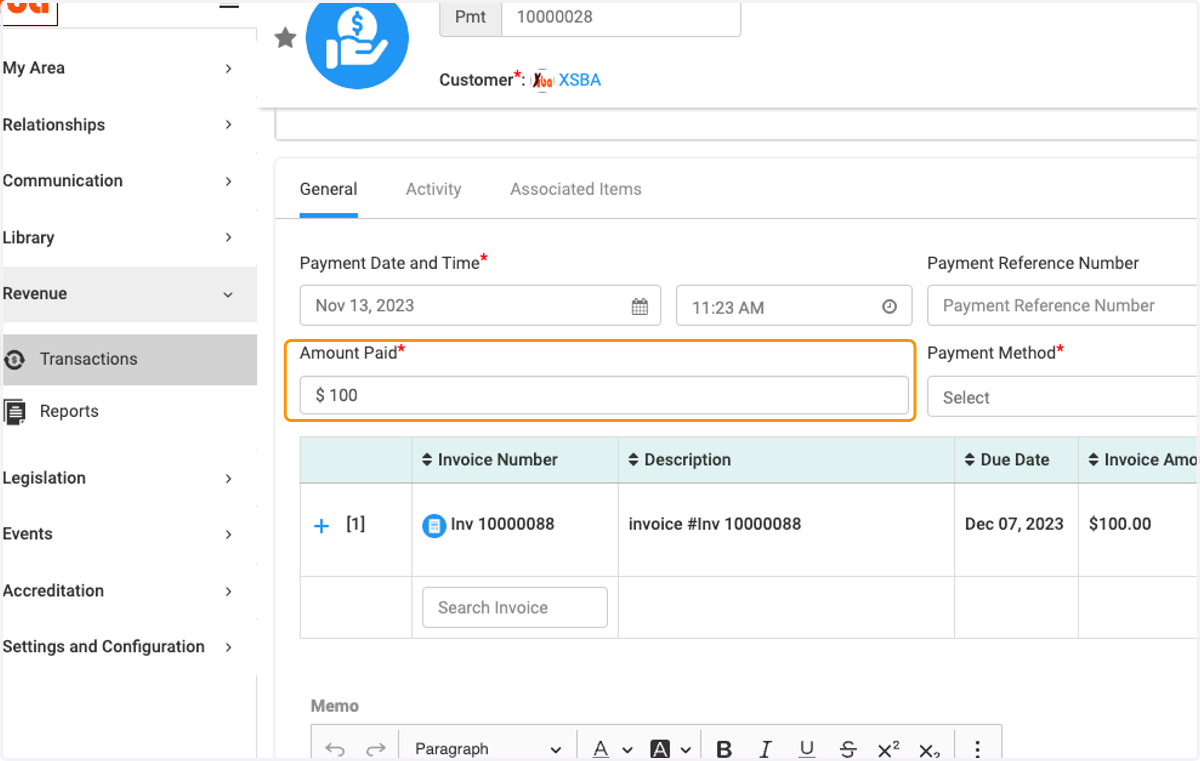The image size is (1200, 761).
Task: Click the payment time field 11:23 AM
Action: (794, 306)
